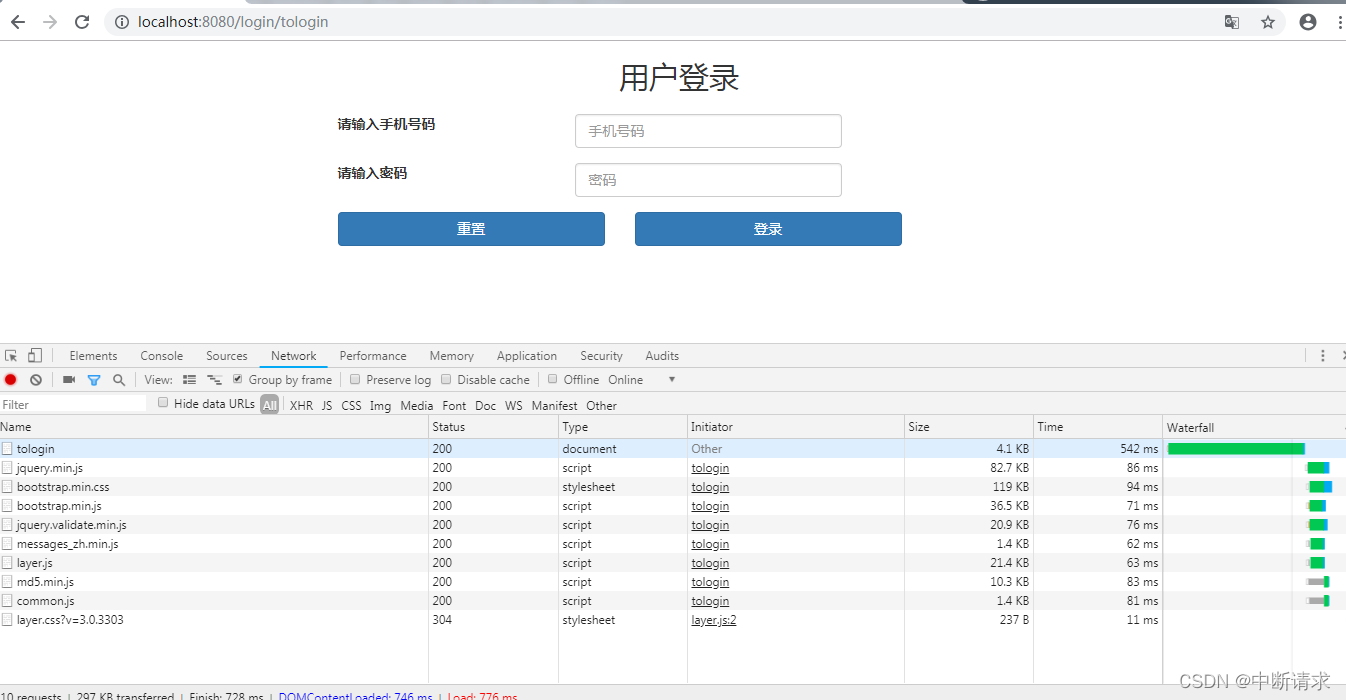Screen dimensions: 1346x700
Task: Click the red record network log button
Action: click(10, 379)
